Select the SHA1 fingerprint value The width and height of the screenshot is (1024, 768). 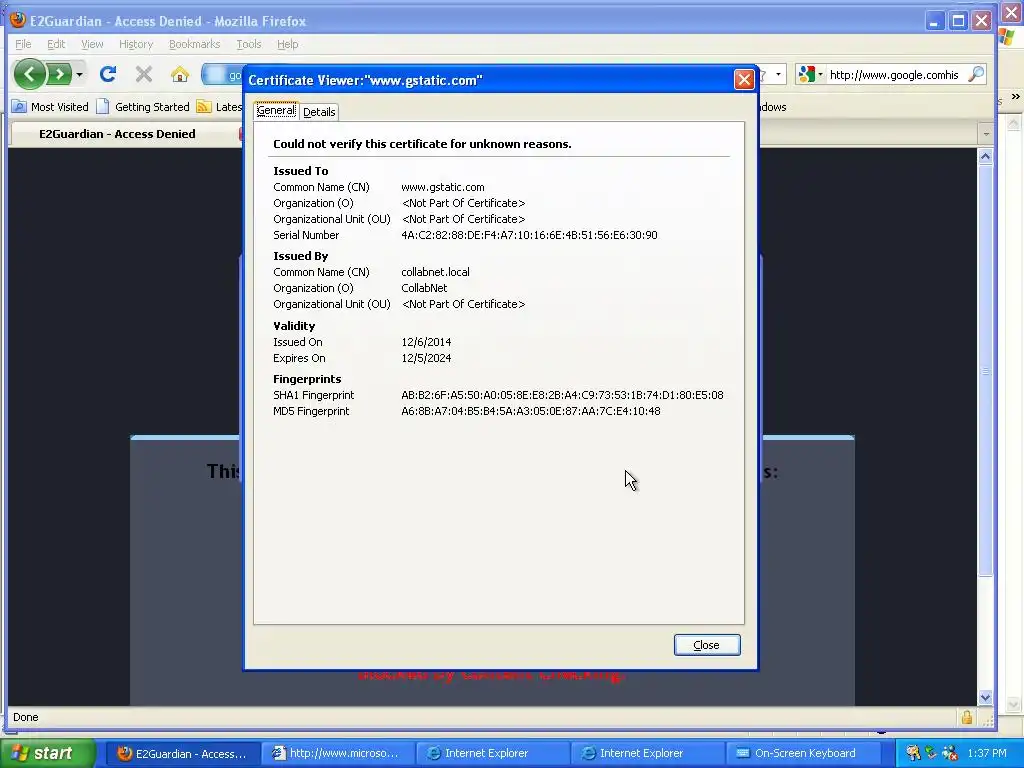(x=562, y=395)
